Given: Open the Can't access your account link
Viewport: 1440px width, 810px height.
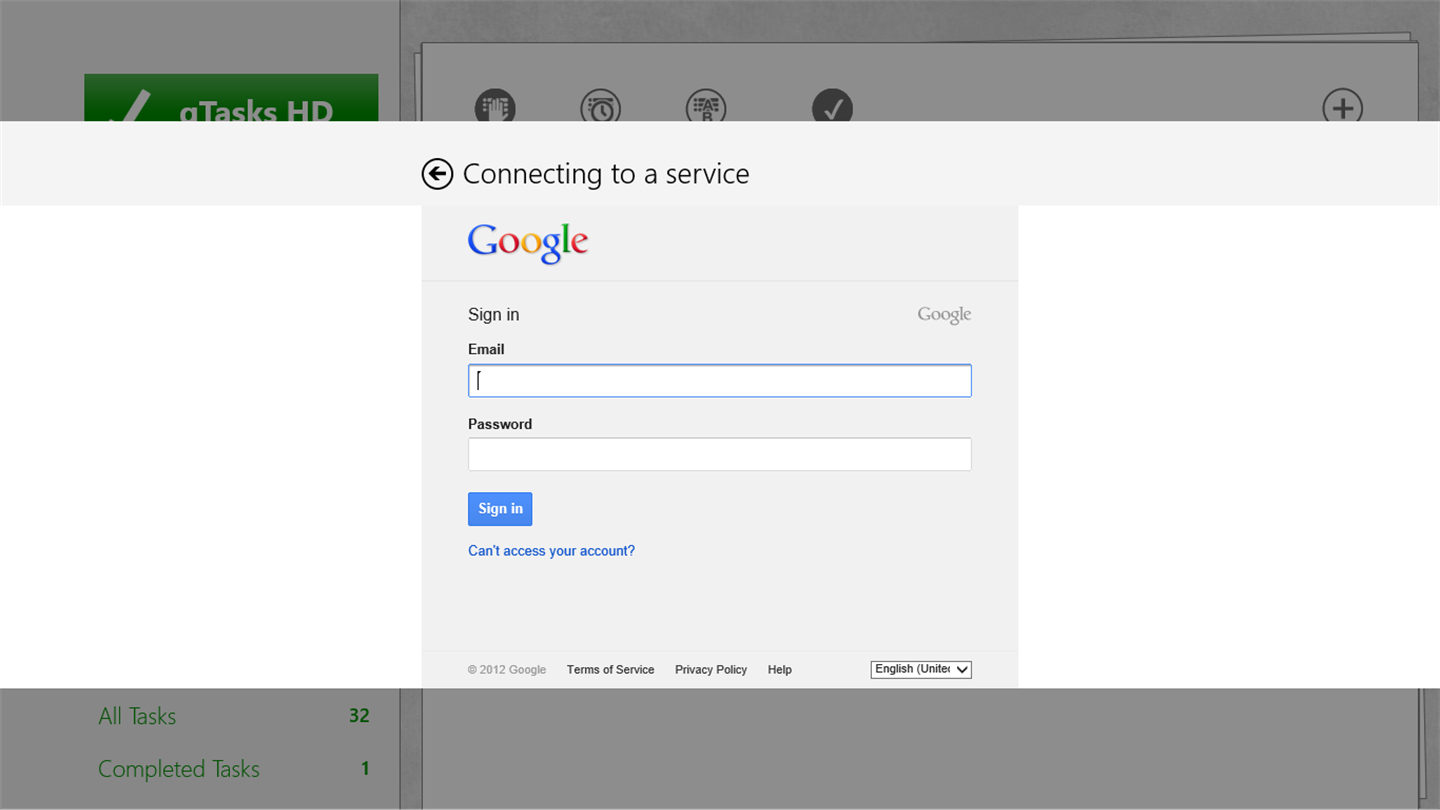Looking at the screenshot, I should [x=551, y=551].
